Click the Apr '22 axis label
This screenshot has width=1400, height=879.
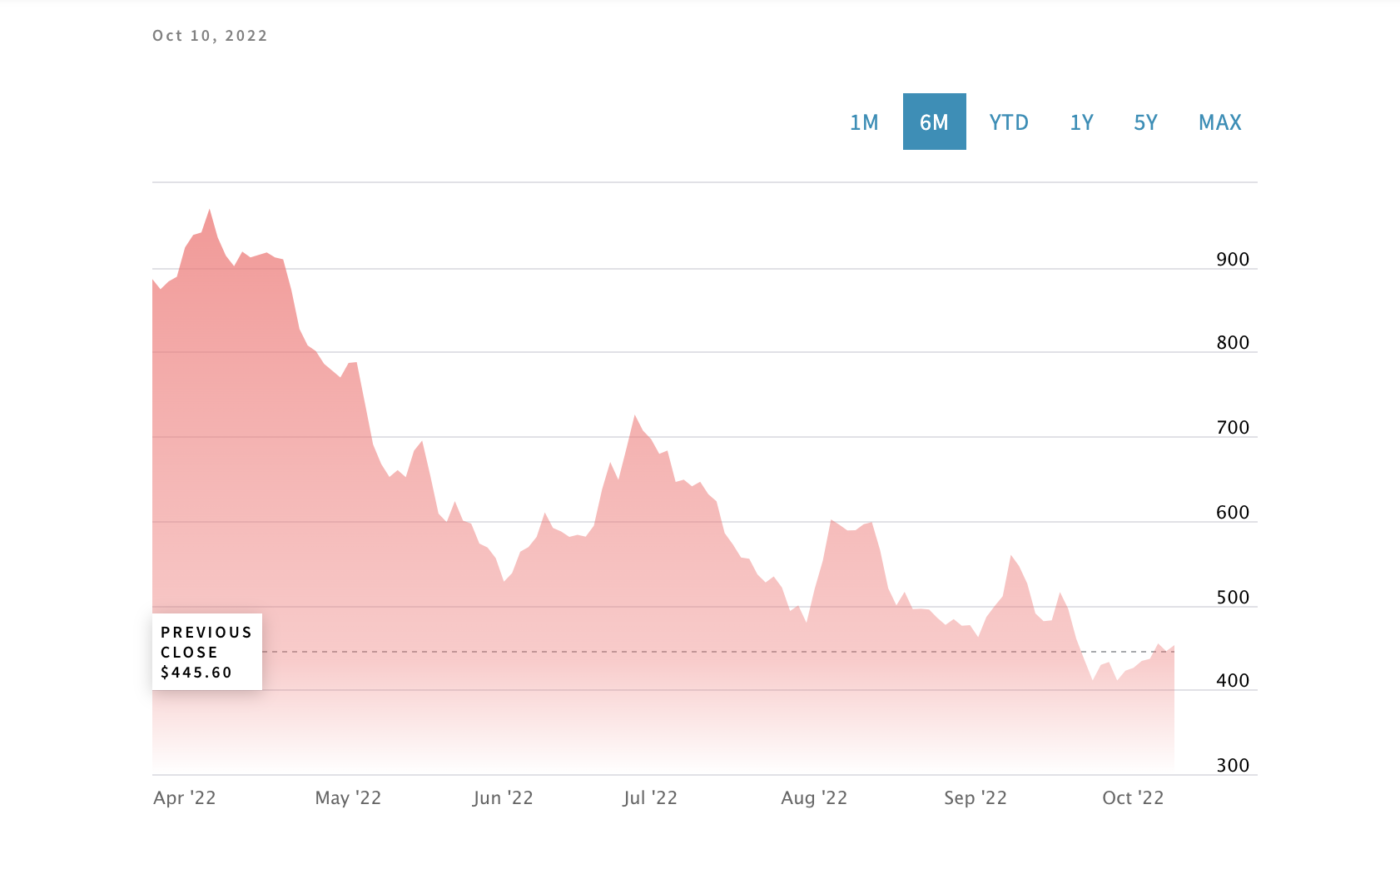tap(184, 797)
